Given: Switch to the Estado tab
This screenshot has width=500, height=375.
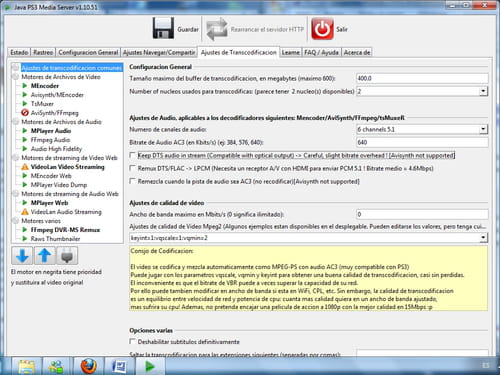Looking at the screenshot, I should (x=19, y=52).
